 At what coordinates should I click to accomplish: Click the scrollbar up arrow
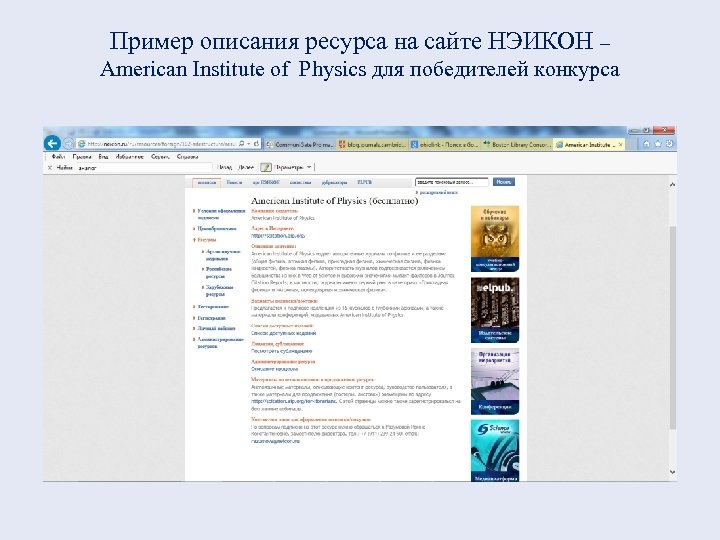(x=672, y=185)
